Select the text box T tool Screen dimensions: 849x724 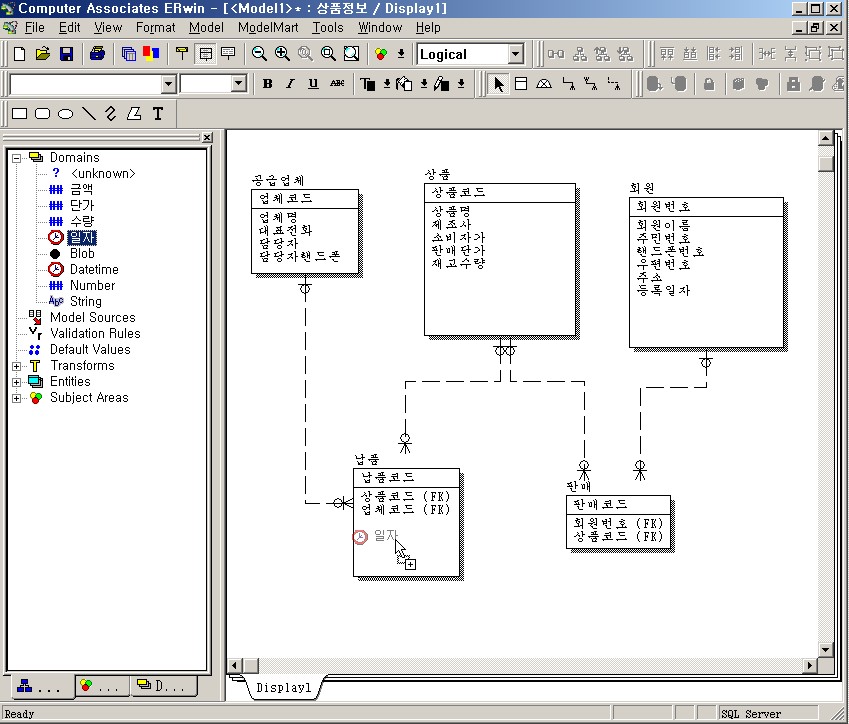click(x=158, y=114)
